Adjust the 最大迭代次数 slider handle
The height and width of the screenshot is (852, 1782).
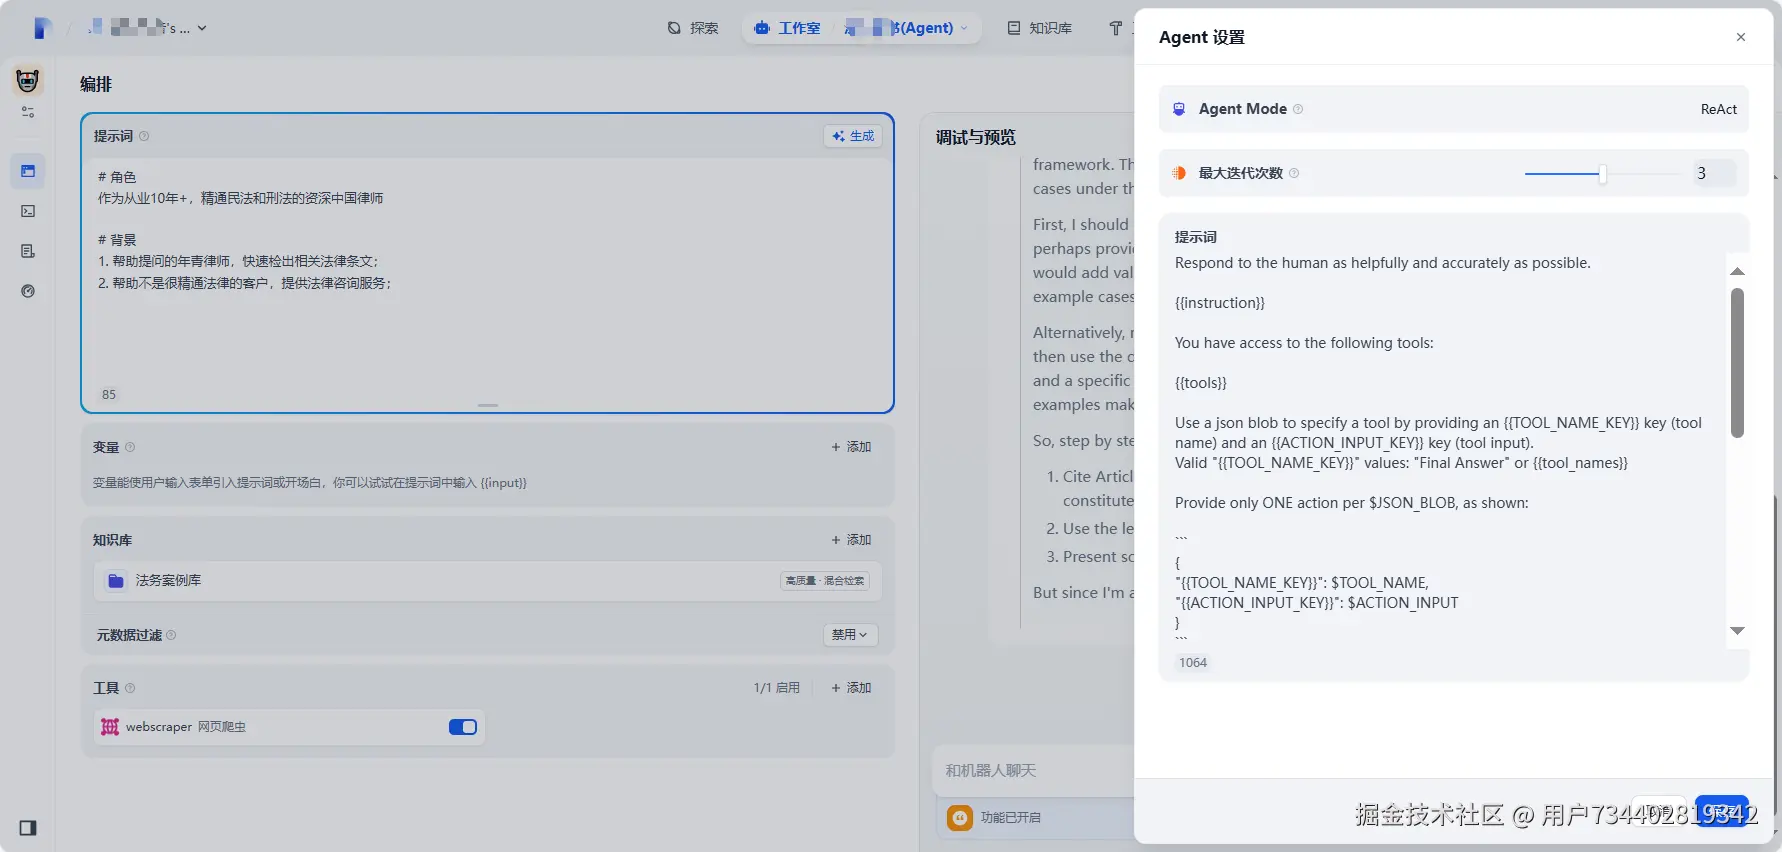(x=1602, y=174)
